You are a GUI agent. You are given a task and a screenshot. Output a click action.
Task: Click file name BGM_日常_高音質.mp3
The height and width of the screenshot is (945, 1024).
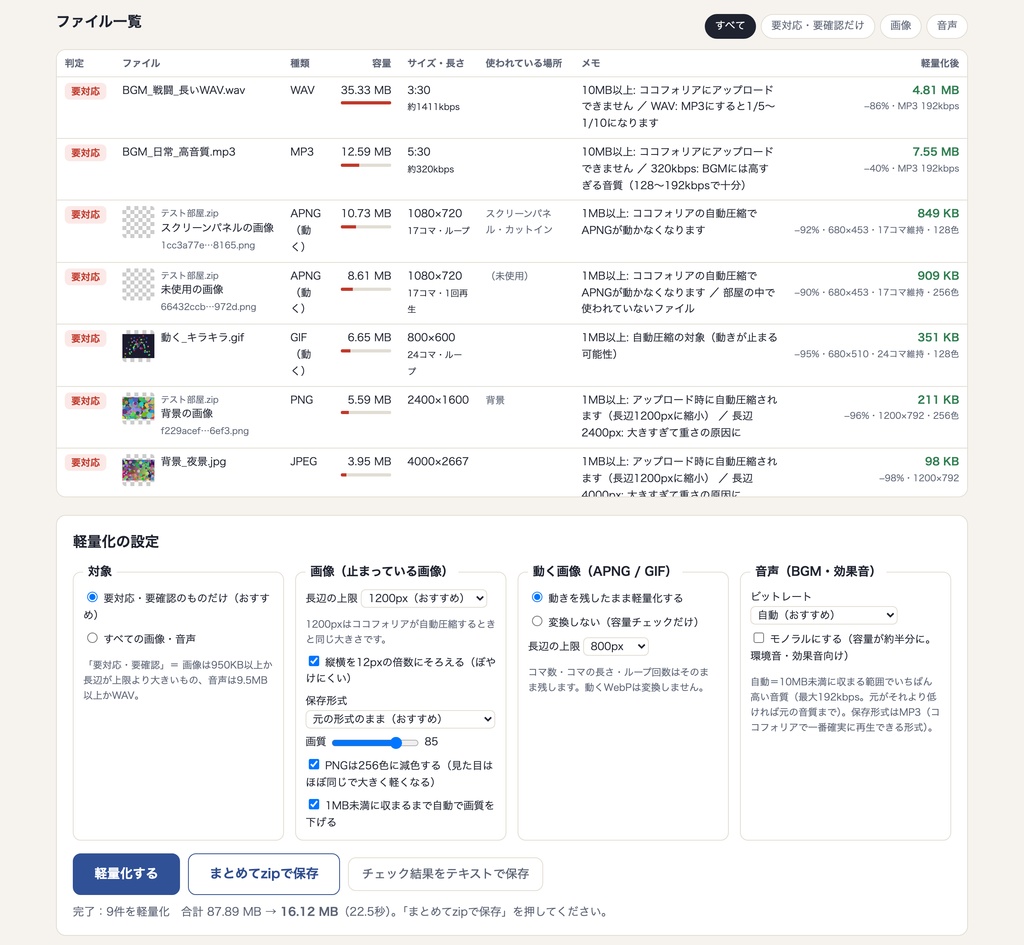click(179, 152)
